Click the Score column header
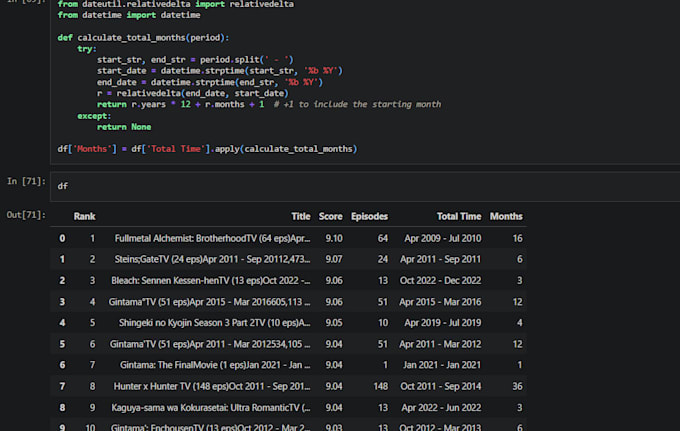This screenshot has width=680, height=431. click(330, 216)
